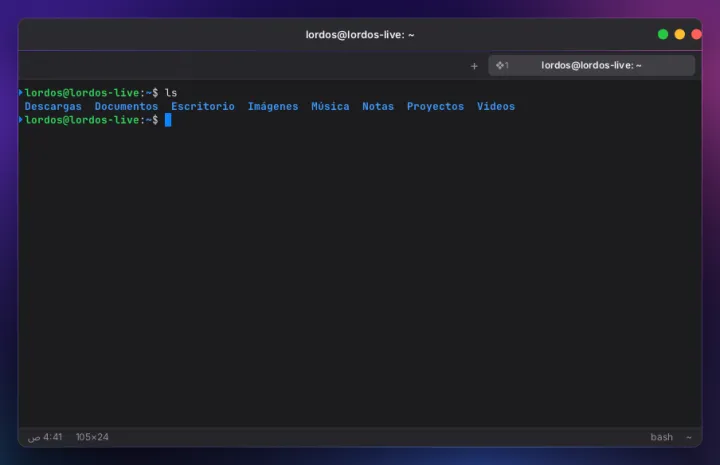Click the blue cursor block on the prompt line
This screenshot has height=465, width=720.
tap(168, 120)
